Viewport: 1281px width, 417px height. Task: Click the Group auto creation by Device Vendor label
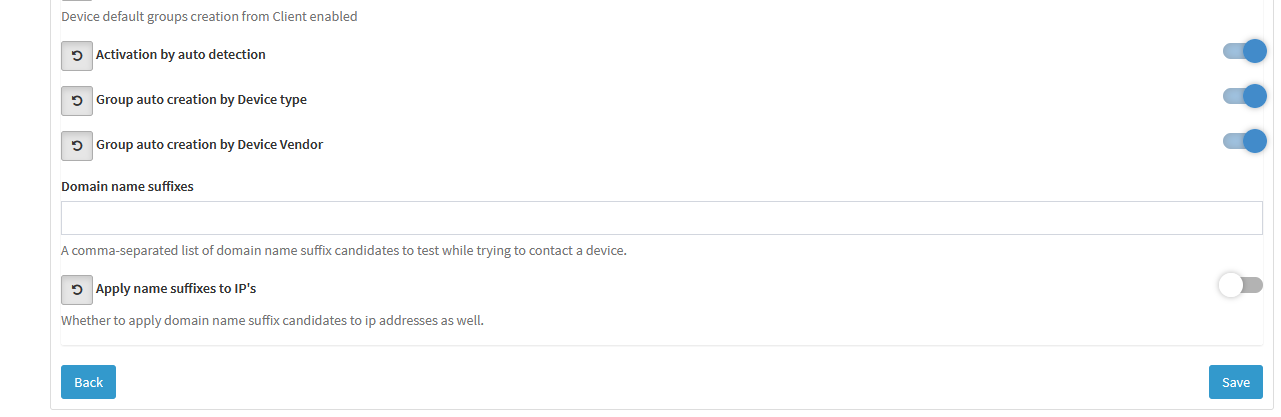(209, 145)
